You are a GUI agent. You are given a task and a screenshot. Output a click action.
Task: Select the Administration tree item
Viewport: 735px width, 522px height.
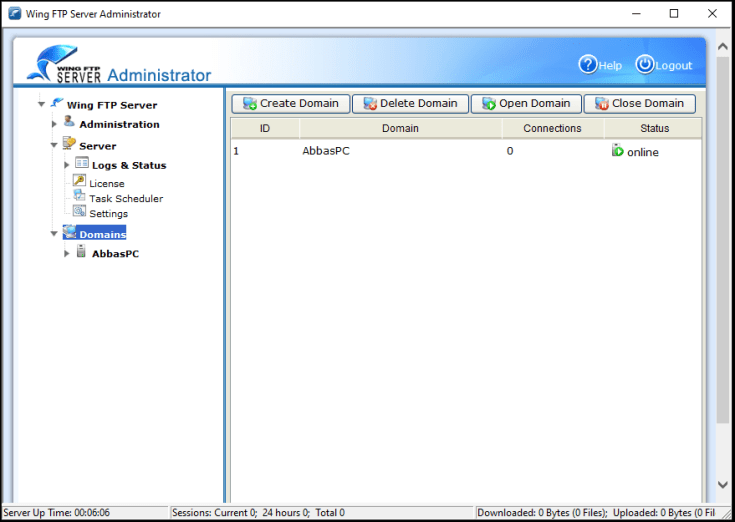(x=120, y=124)
